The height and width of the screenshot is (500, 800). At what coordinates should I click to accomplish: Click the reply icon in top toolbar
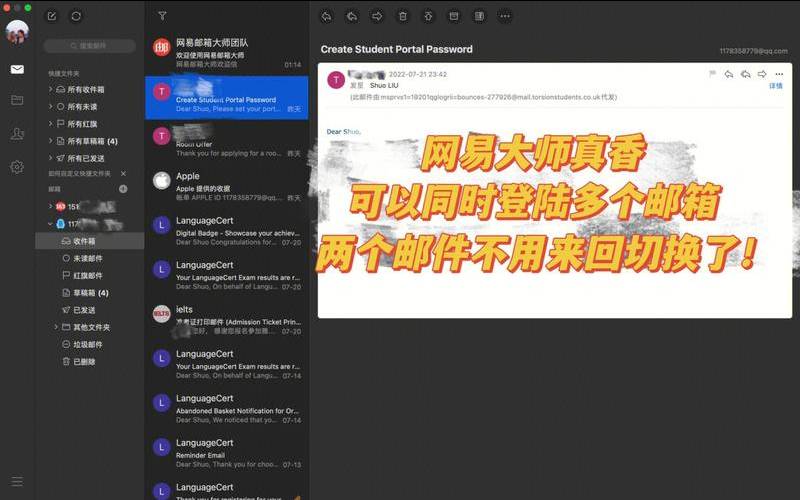pos(327,16)
